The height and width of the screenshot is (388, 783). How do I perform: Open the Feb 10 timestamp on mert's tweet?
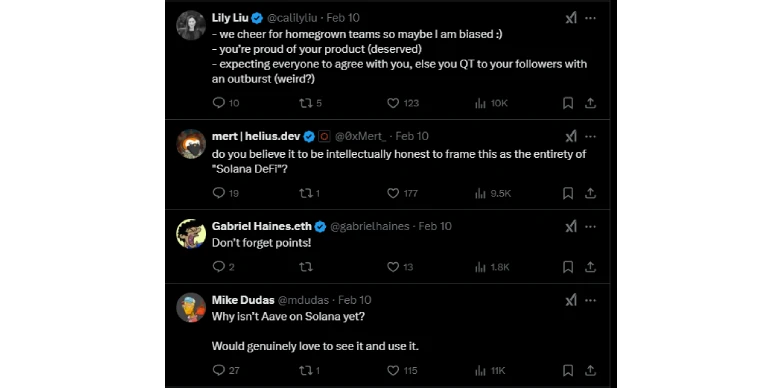point(412,136)
